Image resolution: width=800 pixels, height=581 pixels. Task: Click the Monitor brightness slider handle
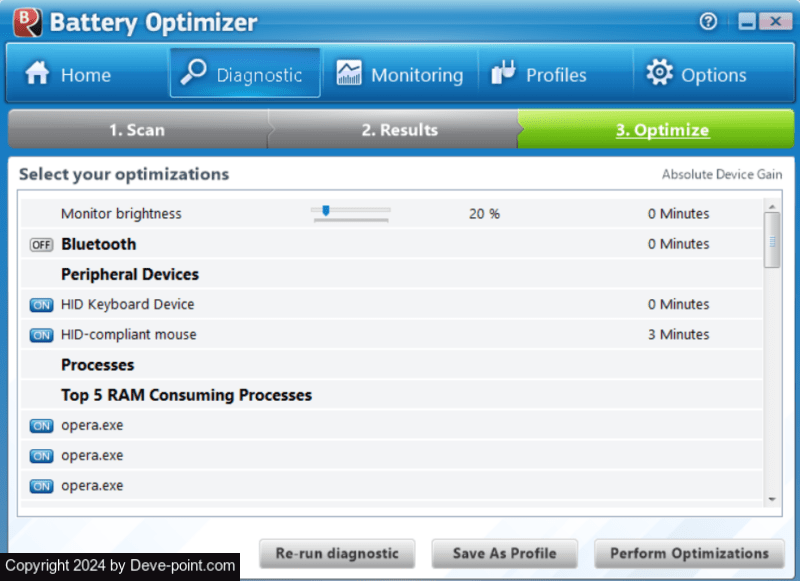pos(325,210)
